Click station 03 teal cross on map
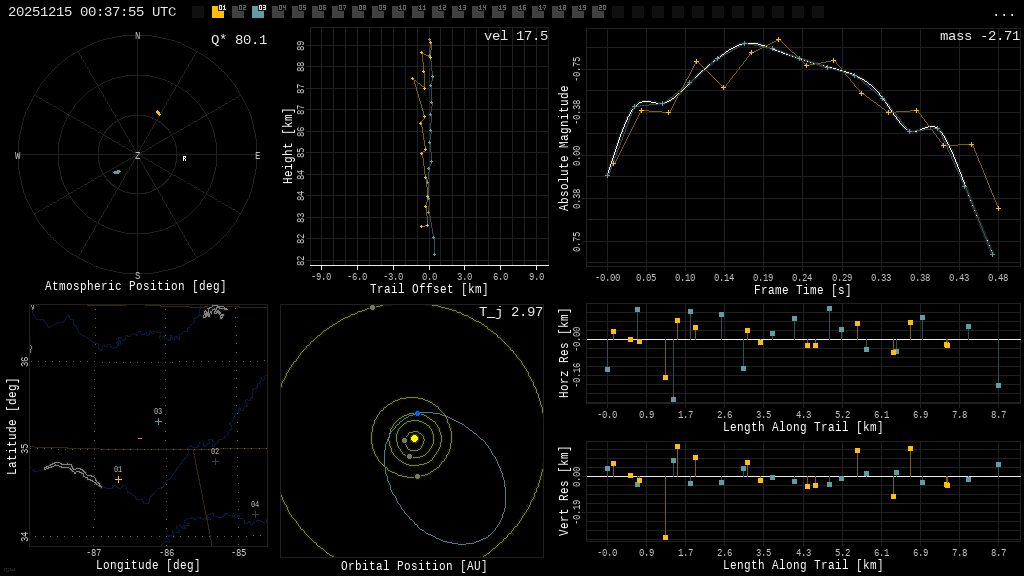Image resolution: width=1024 pixels, height=576 pixels. 158,422
